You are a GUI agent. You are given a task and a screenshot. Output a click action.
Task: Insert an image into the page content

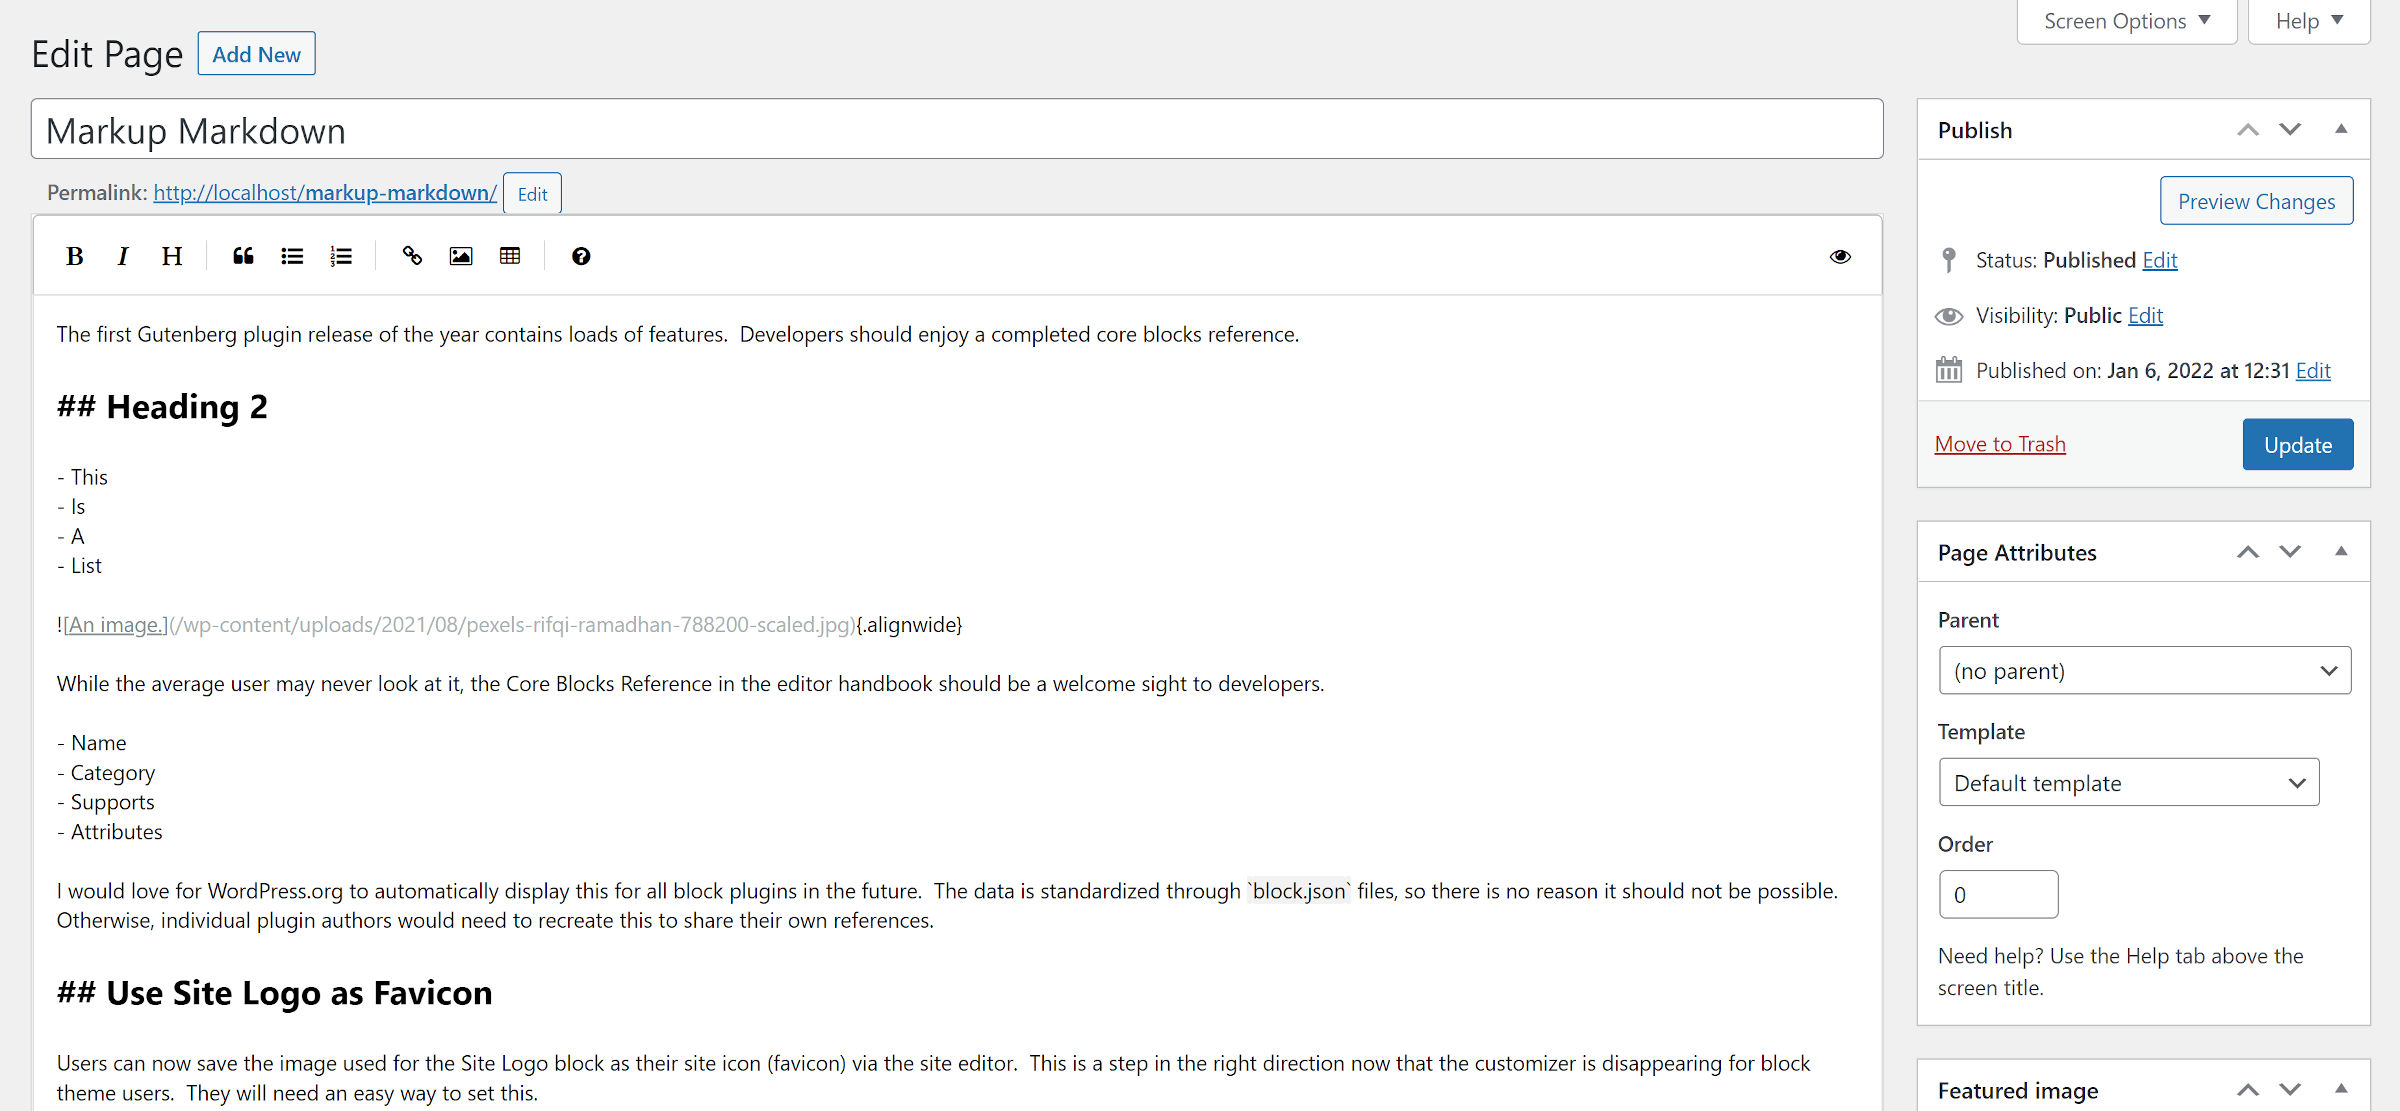pyautogui.click(x=460, y=256)
